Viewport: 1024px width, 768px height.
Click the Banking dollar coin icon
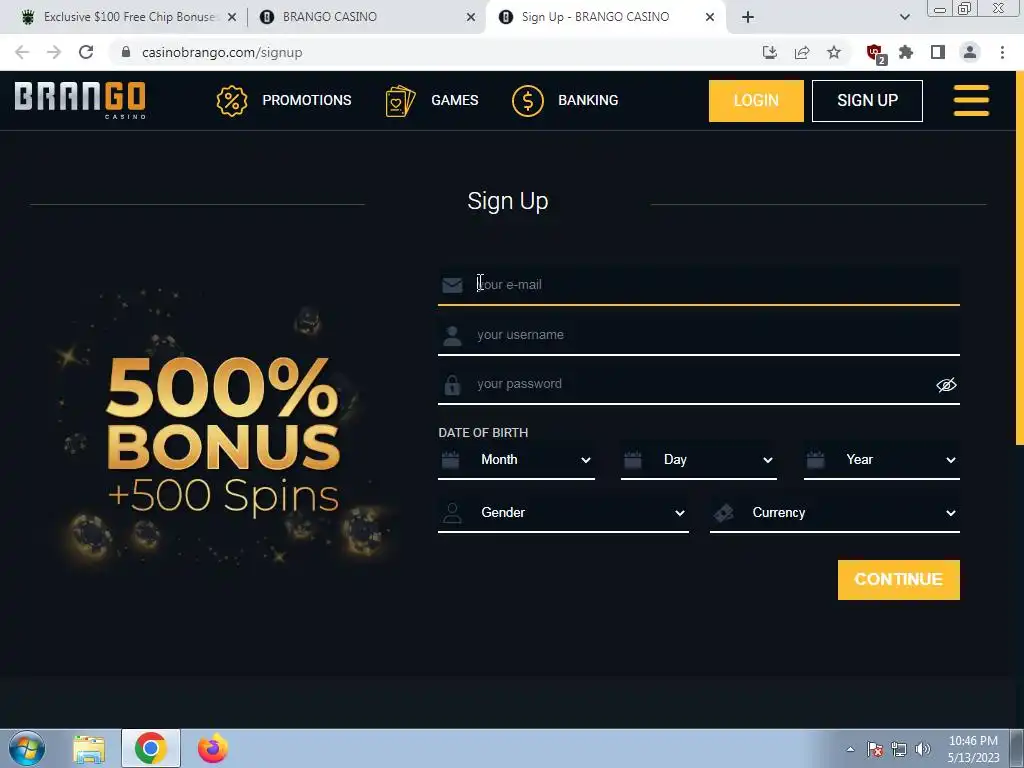pyautogui.click(x=528, y=101)
